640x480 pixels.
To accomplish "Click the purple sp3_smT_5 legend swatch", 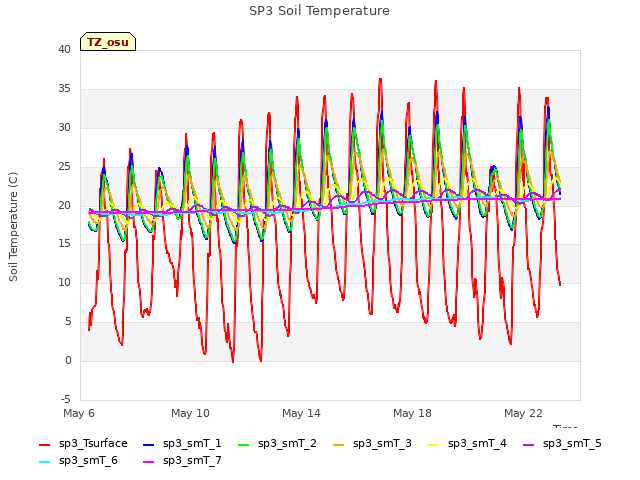I will (x=529, y=444).
